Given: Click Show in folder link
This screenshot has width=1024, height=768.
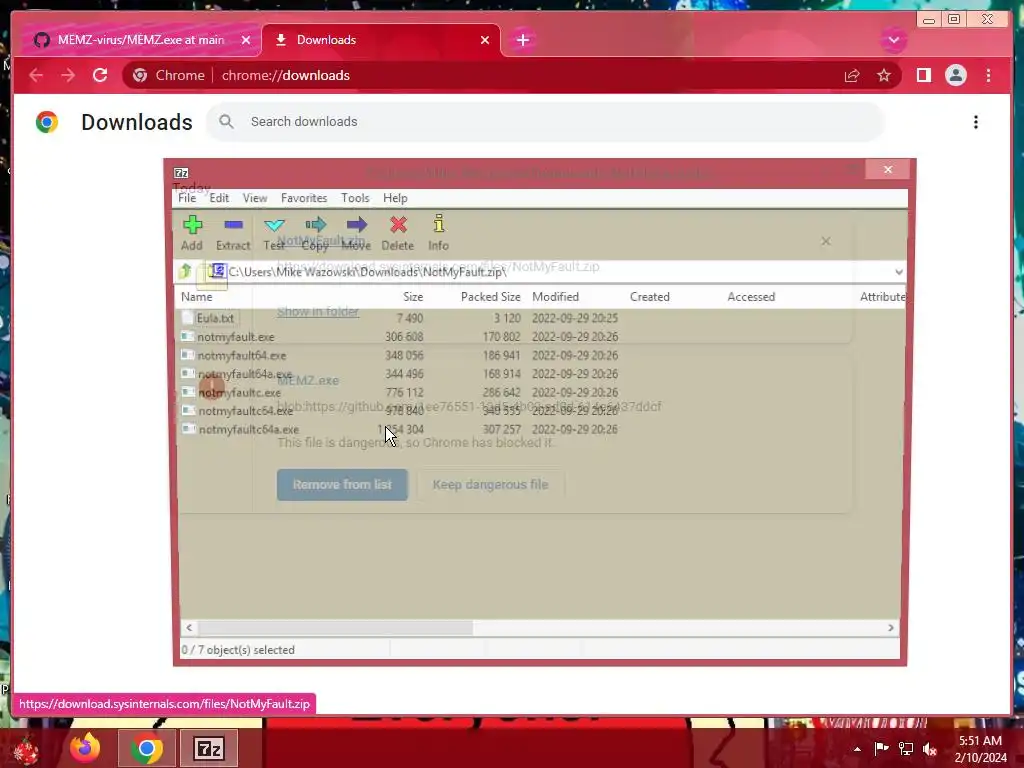Looking at the screenshot, I should 318,312.
